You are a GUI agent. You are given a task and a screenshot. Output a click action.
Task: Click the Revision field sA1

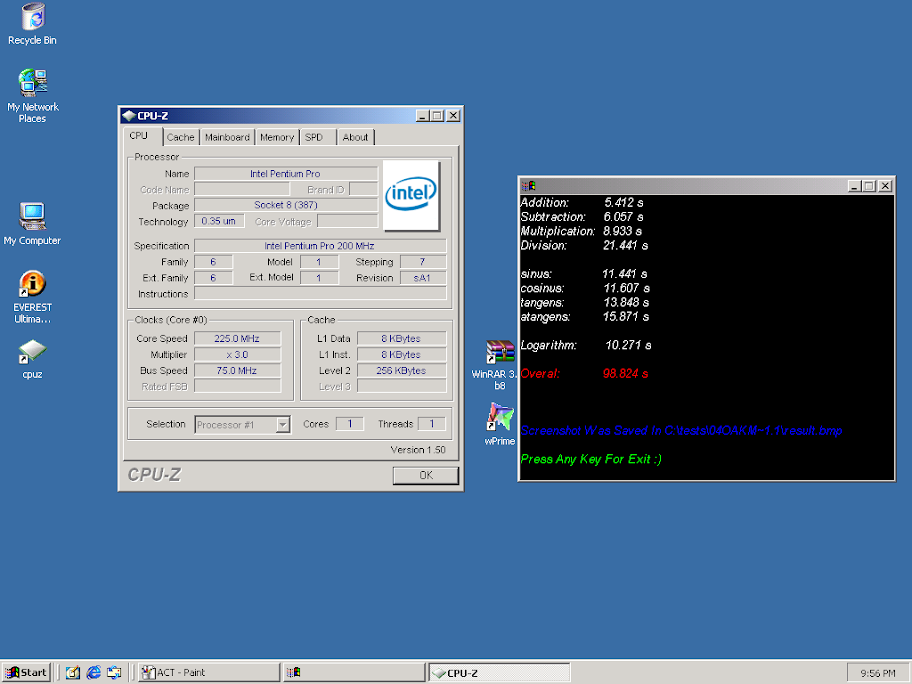coord(423,278)
